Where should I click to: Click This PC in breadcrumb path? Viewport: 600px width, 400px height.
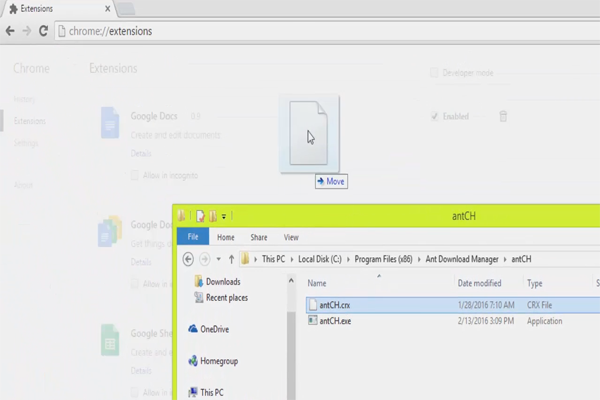(x=273, y=259)
